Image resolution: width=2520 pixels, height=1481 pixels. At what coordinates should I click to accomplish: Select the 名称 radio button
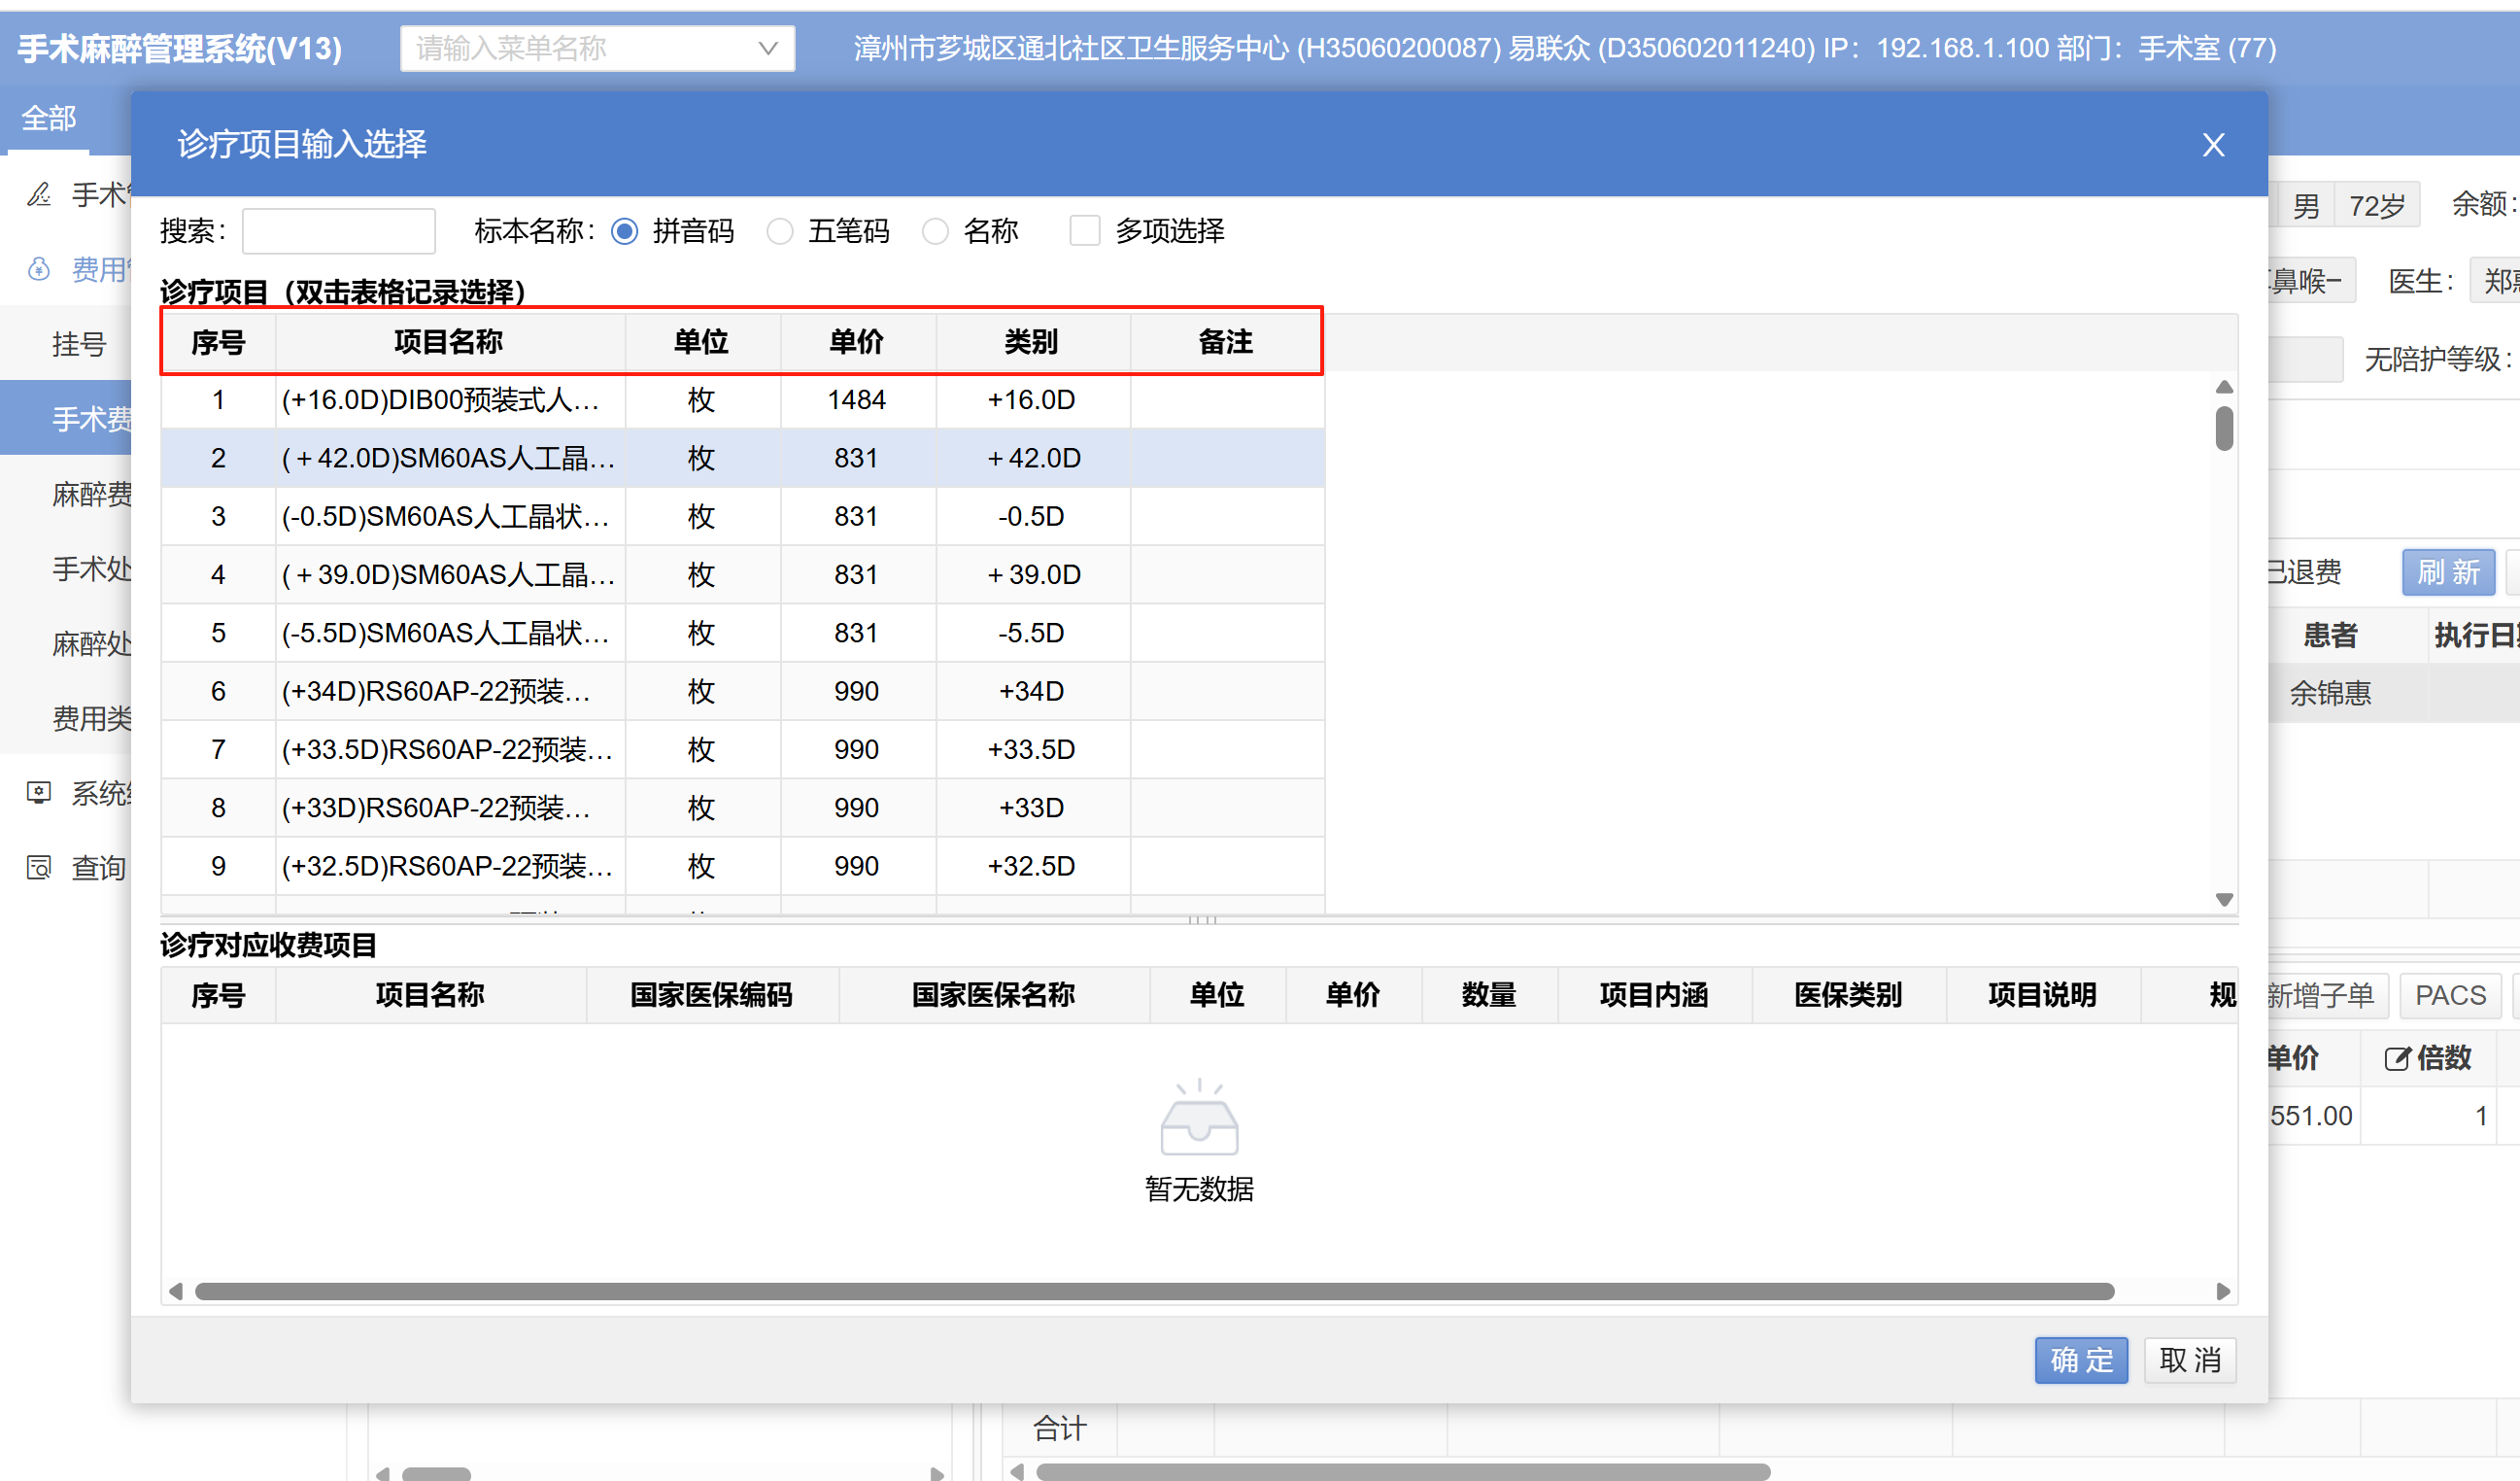pyautogui.click(x=935, y=231)
